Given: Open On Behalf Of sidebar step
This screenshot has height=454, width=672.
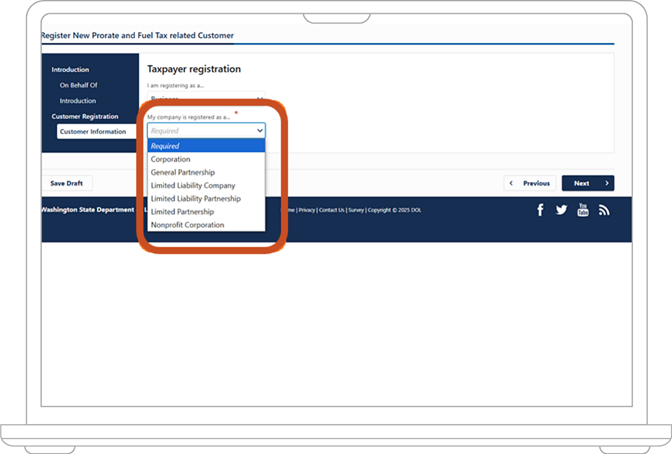Looking at the screenshot, I should coord(78,85).
